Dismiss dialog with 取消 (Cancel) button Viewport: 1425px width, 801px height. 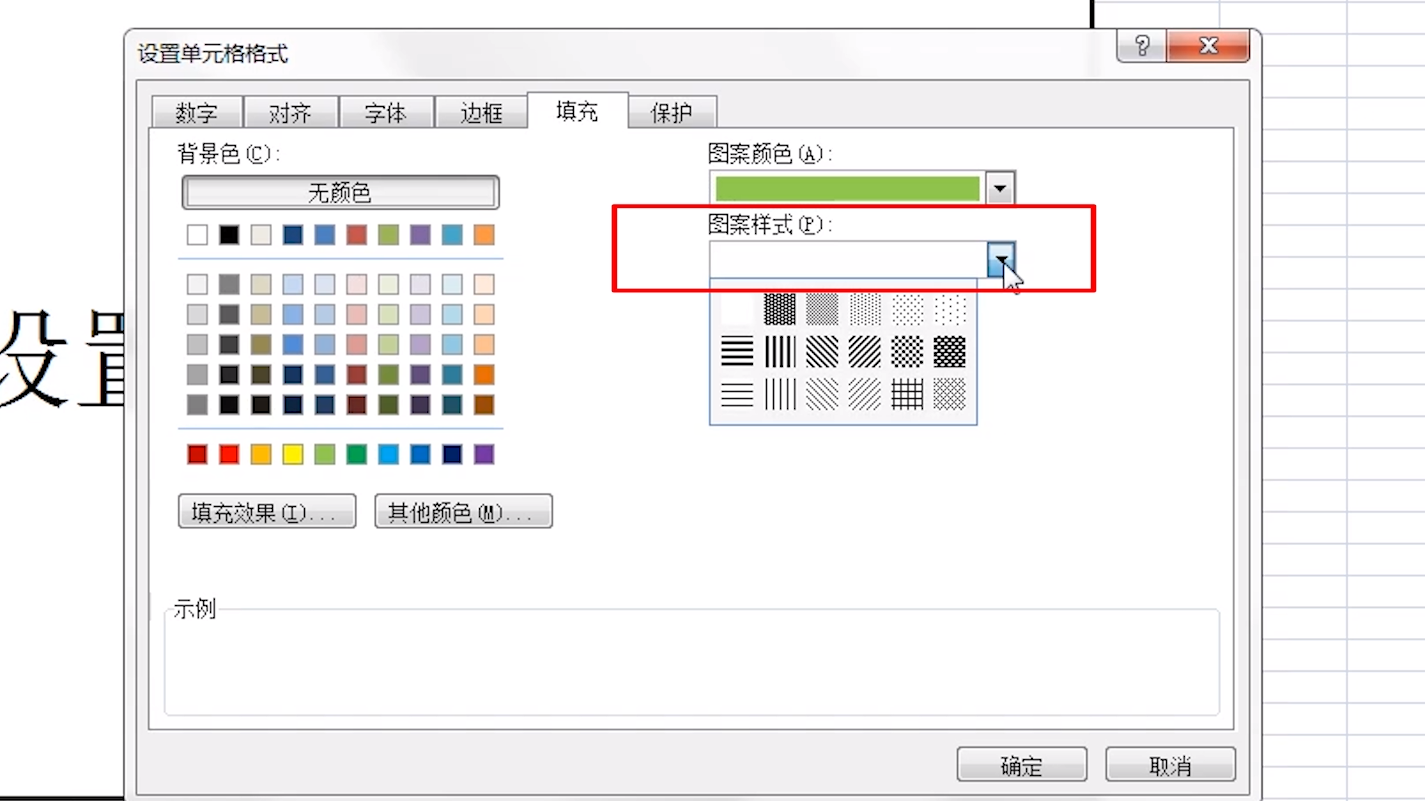pyautogui.click(x=1169, y=764)
